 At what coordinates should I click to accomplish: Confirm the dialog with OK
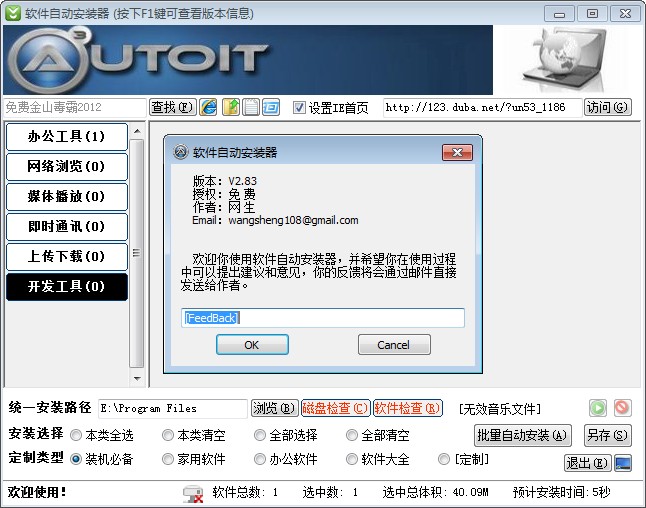(x=252, y=344)
